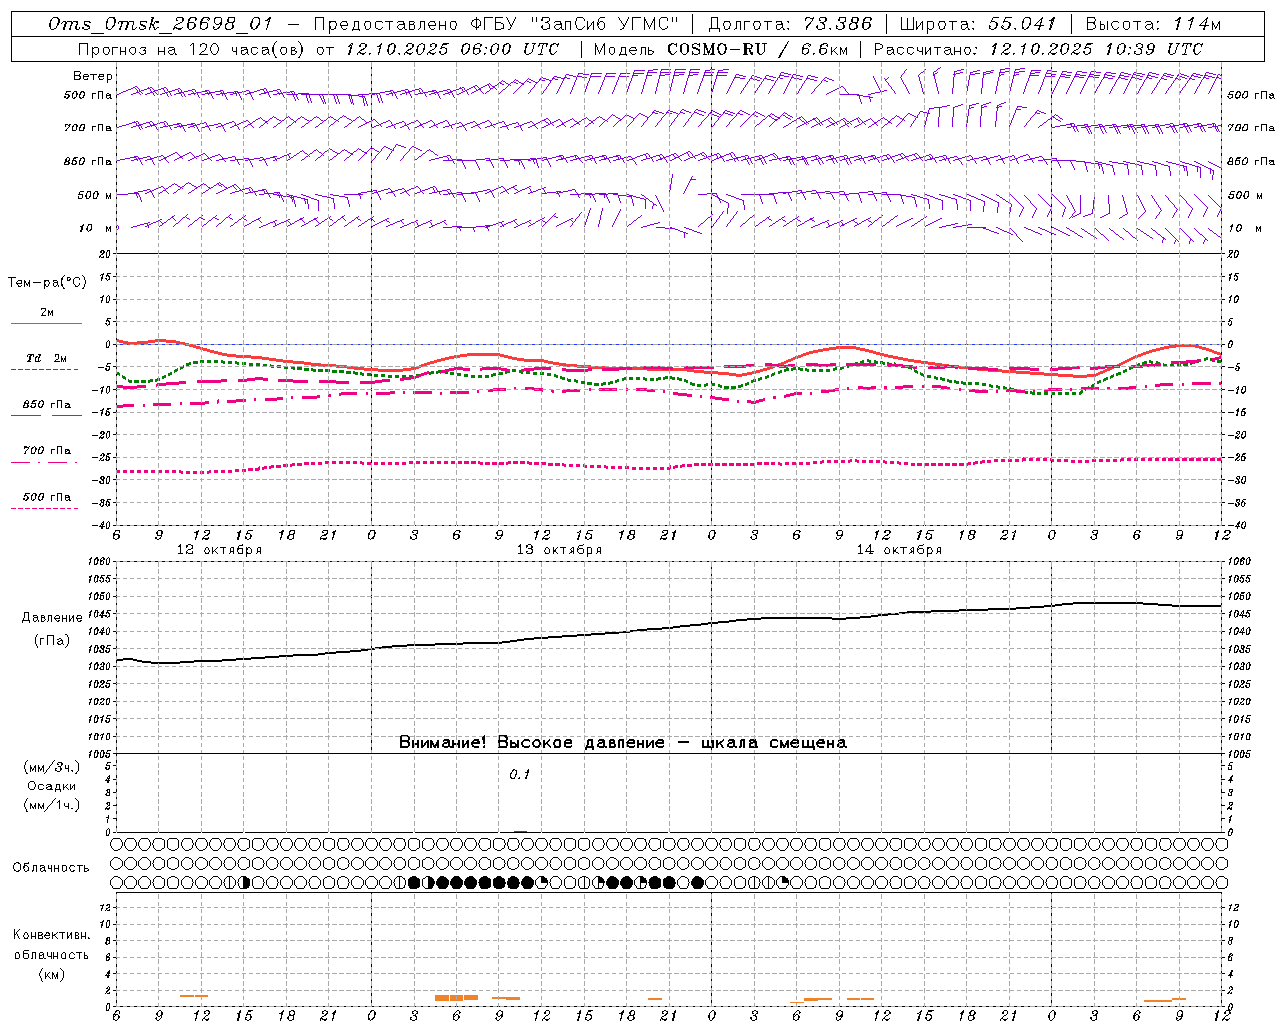Click the Прогноз на 120 часа(ов) text

tap(193, 49)
